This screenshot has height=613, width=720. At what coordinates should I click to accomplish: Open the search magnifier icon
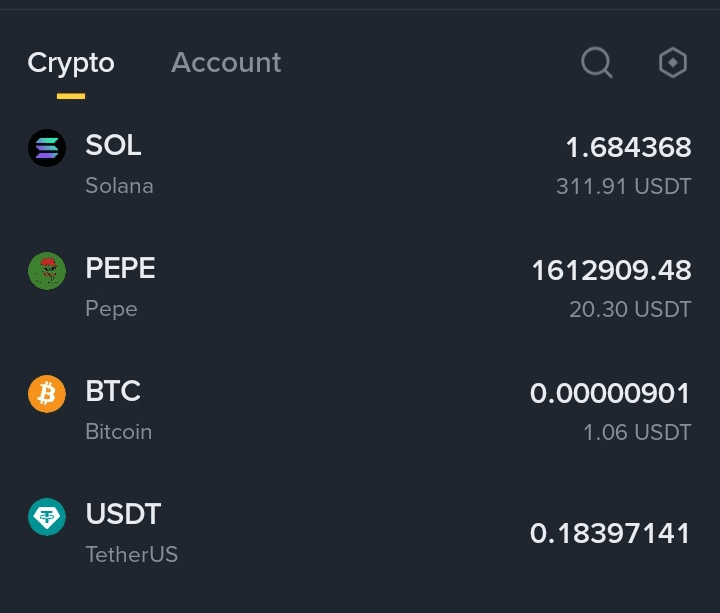597,63
